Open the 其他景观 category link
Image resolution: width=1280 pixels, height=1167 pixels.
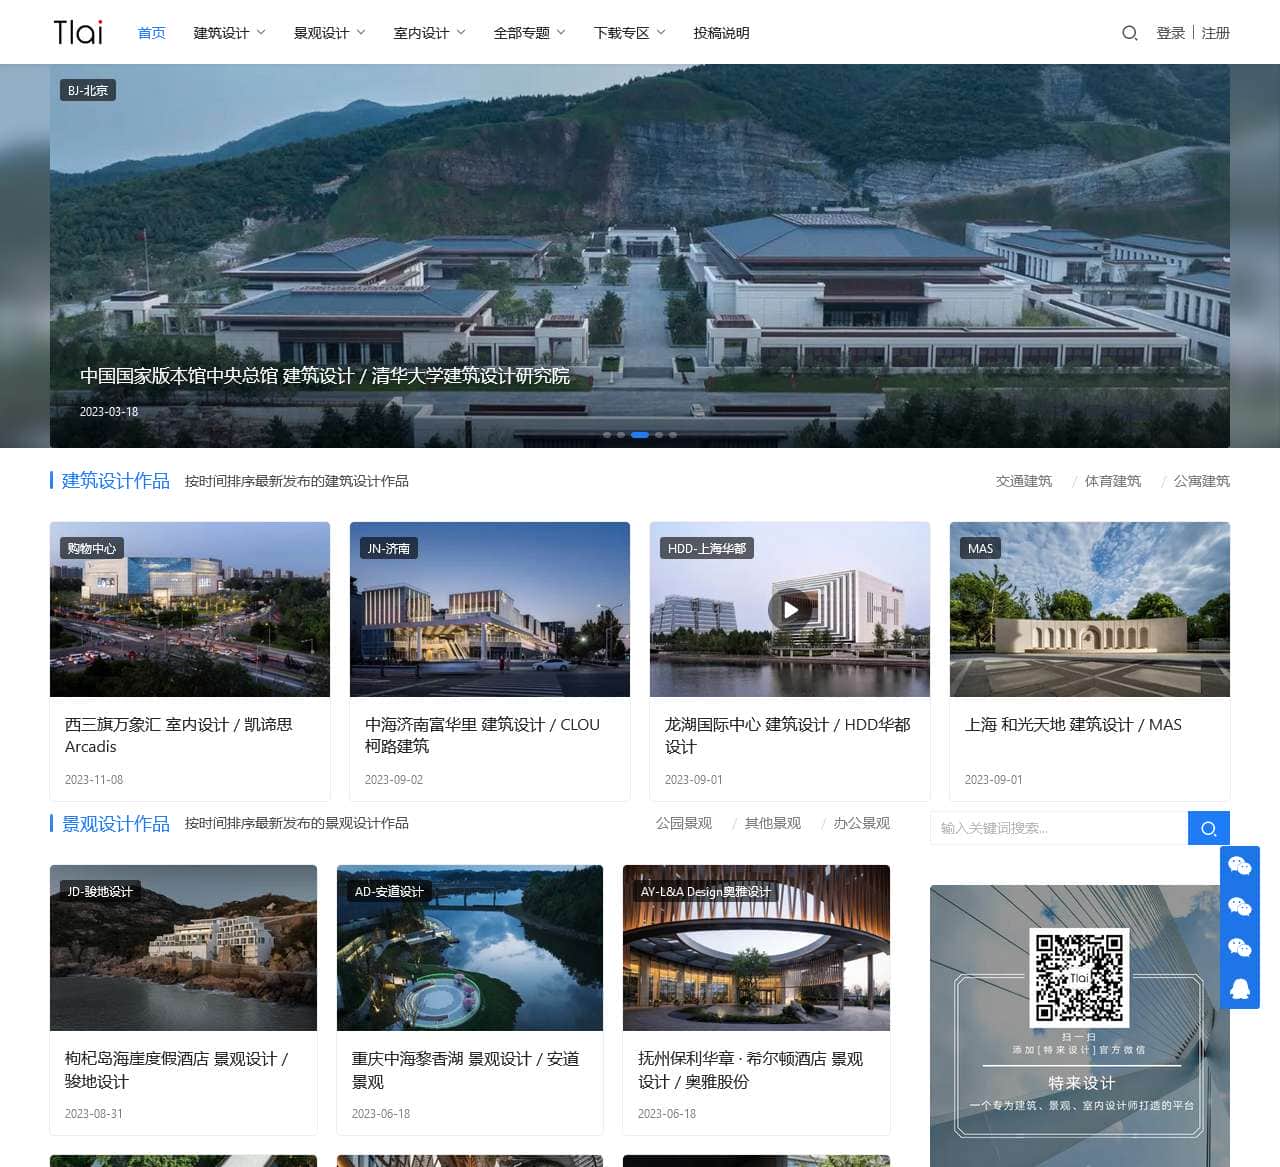pyautogui.click(x=773, y=823)
